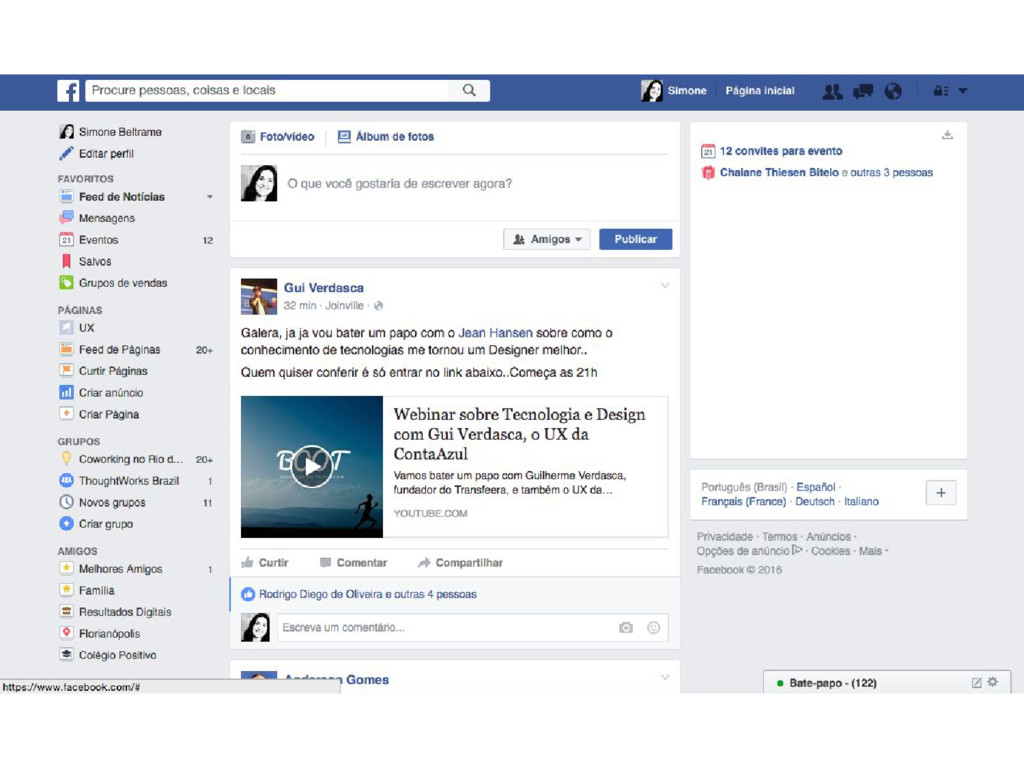Click Criar anúncio chart icon
Screen dimensions: 1024x768
tap(66, 392)
